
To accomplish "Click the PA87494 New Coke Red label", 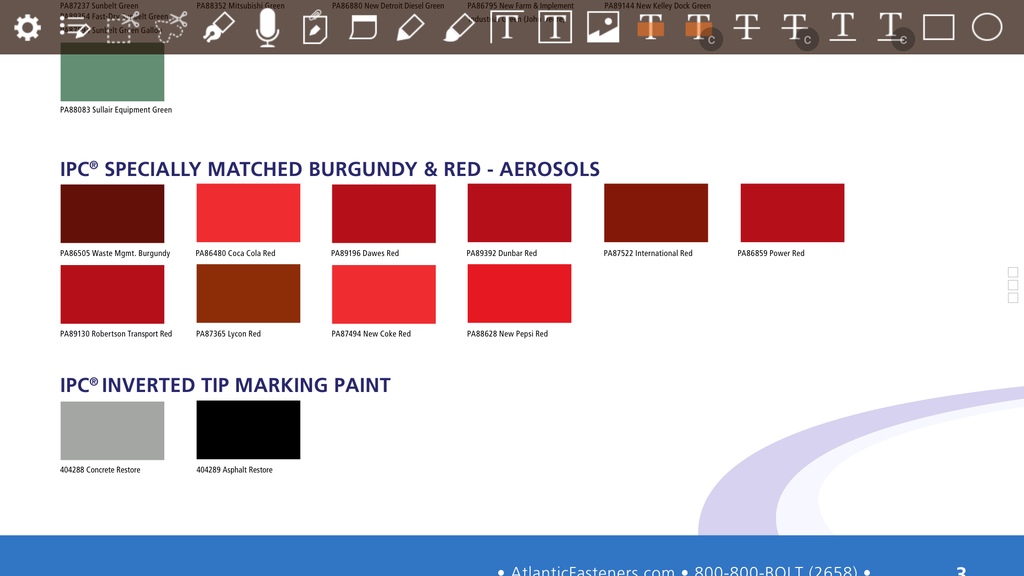I will [x=371, y=334].
